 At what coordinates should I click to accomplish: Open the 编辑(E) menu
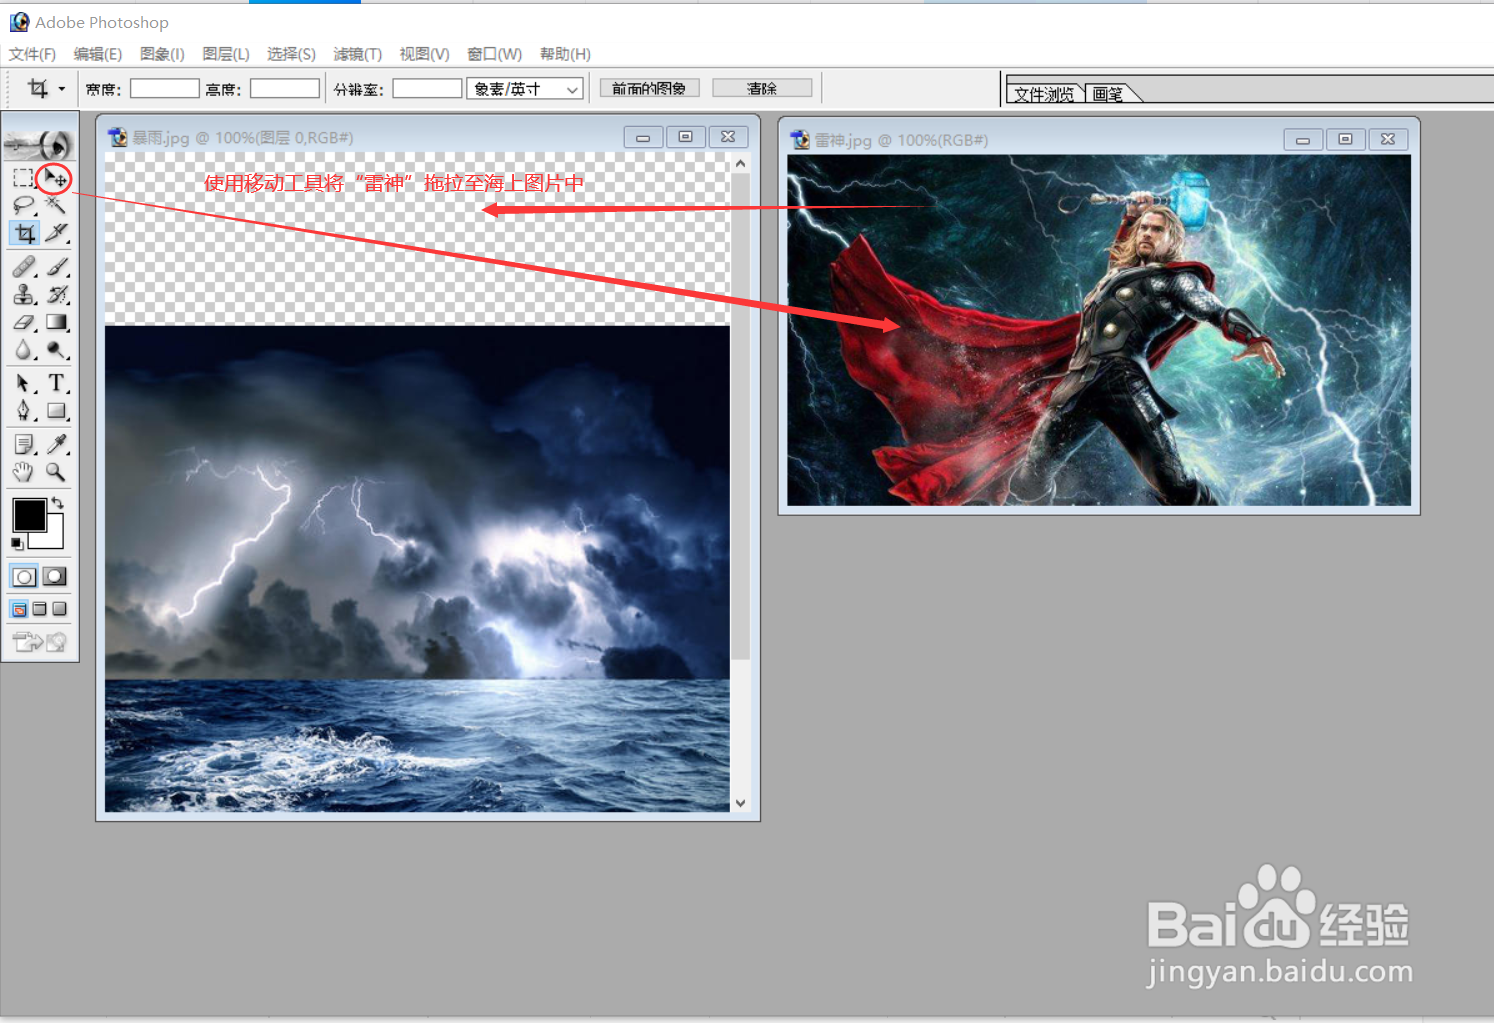click(x=98, y=54)
